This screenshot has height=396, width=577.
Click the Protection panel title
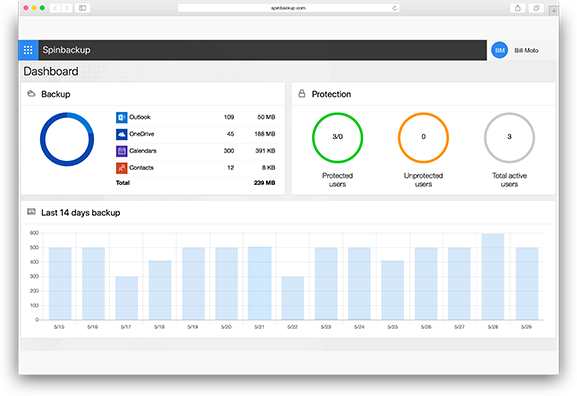pyautogui.click(x=331, y=94)
